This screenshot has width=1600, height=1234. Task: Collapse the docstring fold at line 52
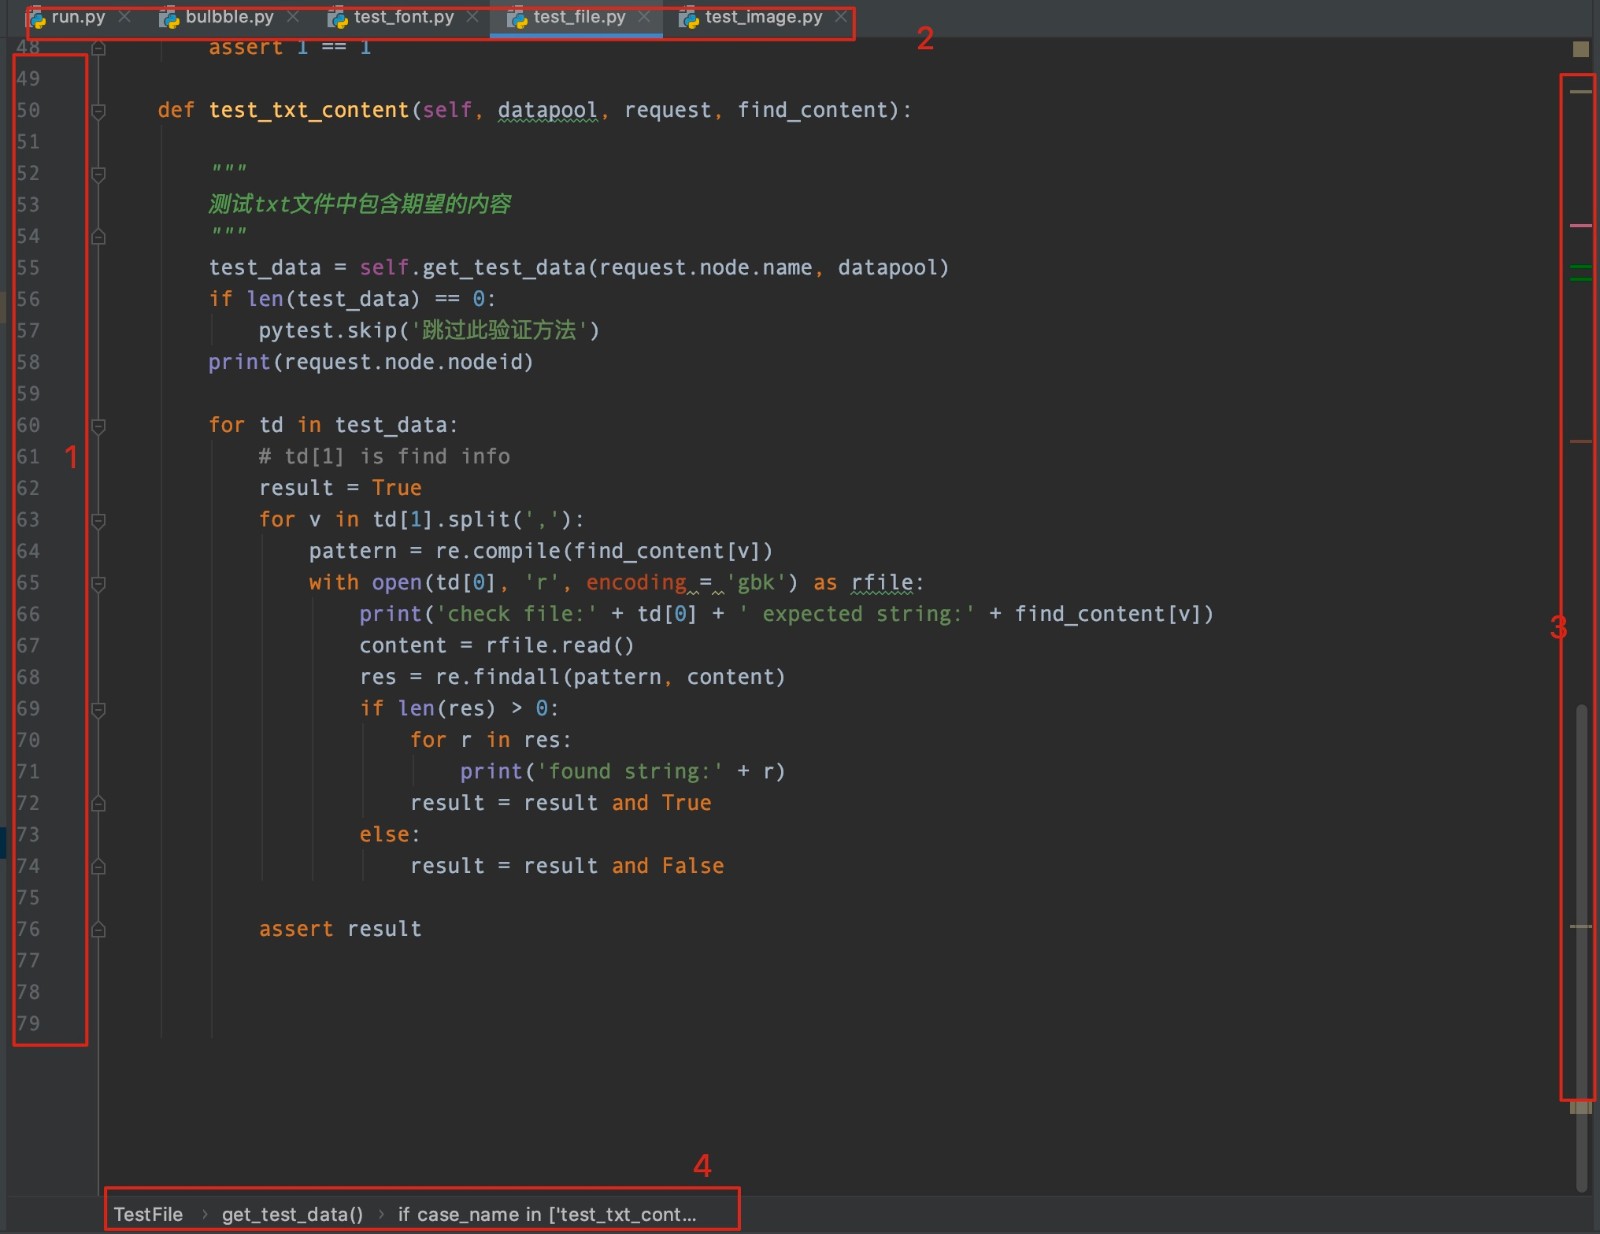[x=98, y=174]
